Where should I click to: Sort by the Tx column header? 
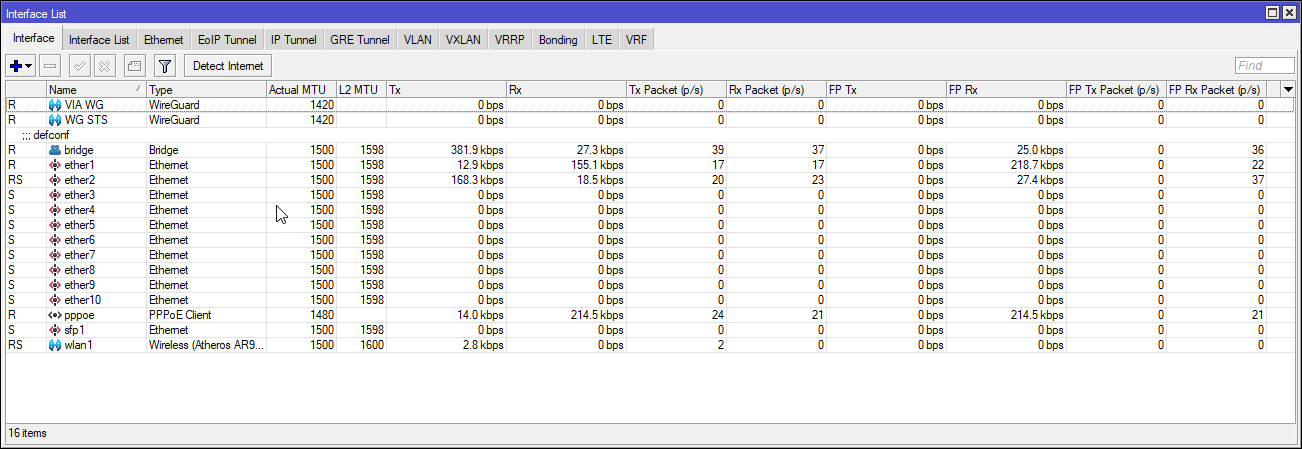coord(446,90)
